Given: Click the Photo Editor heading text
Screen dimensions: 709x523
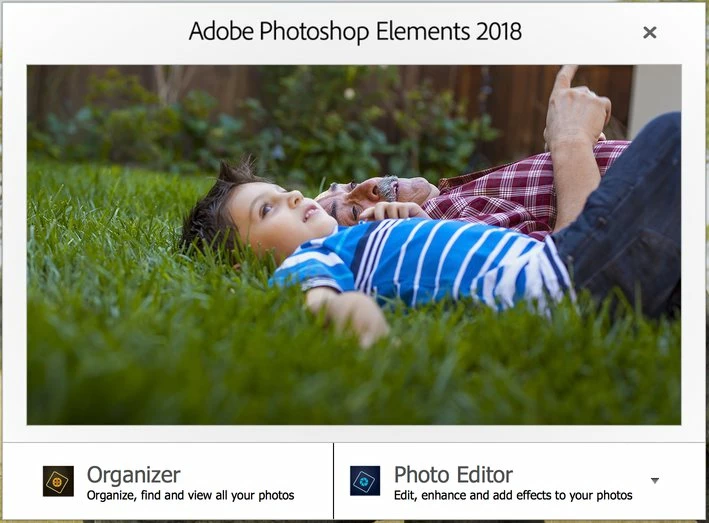Looking at the screenshot, I should (453, 475).
